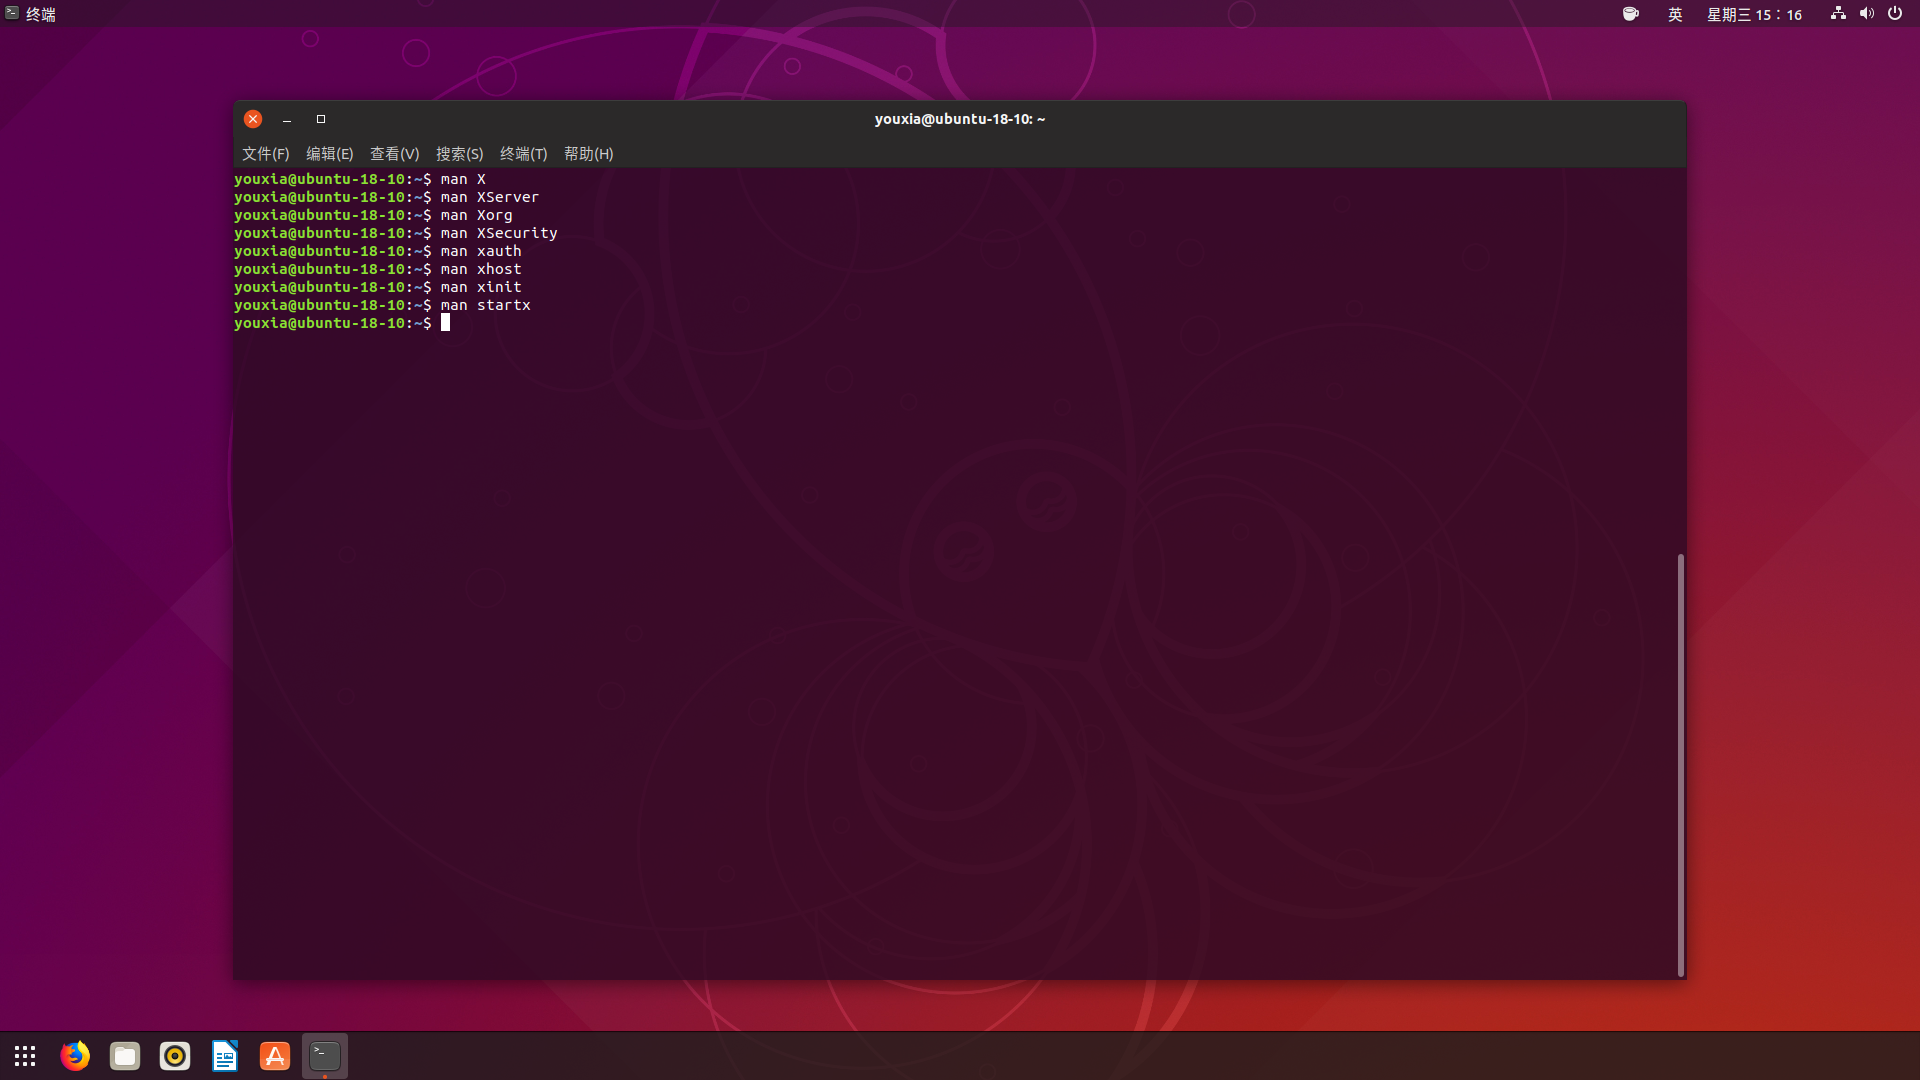Click the cursor at the empty prompt
Image resolution: width=1920 pixels, height=1080 pixels.
click(446, 322)
